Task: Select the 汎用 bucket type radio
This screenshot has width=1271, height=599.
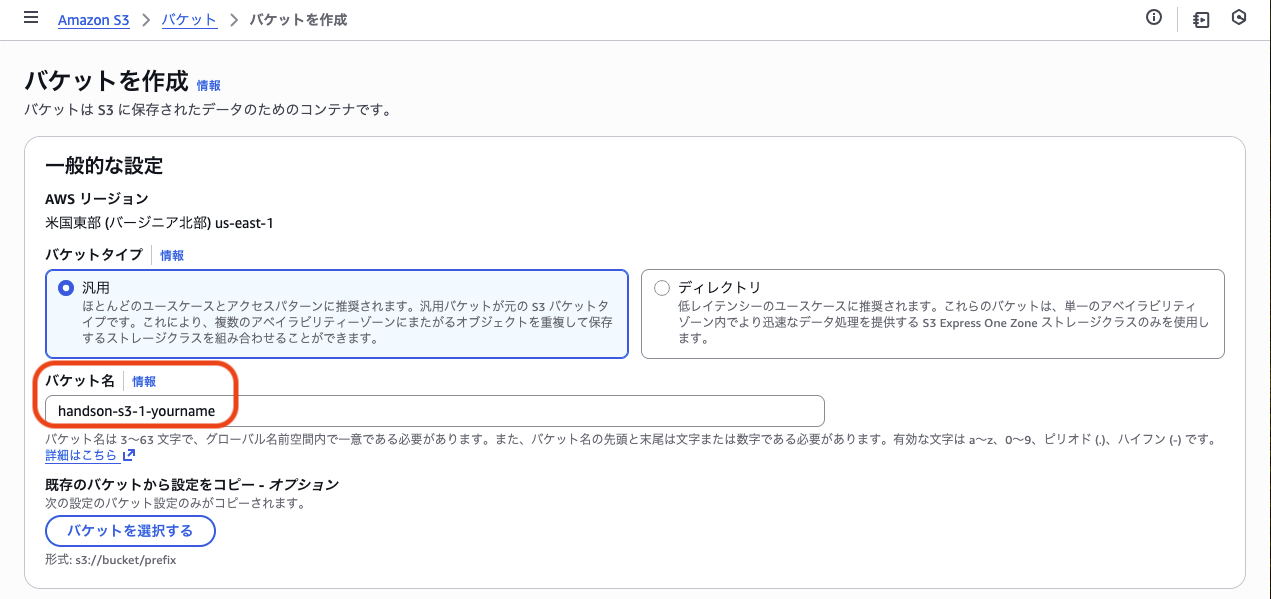Action: point(66,288)
